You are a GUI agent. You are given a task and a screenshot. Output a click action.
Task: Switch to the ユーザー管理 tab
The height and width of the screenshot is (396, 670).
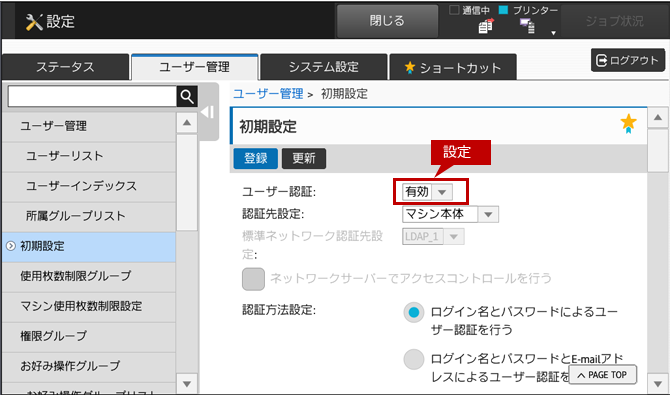pos(194,67)
